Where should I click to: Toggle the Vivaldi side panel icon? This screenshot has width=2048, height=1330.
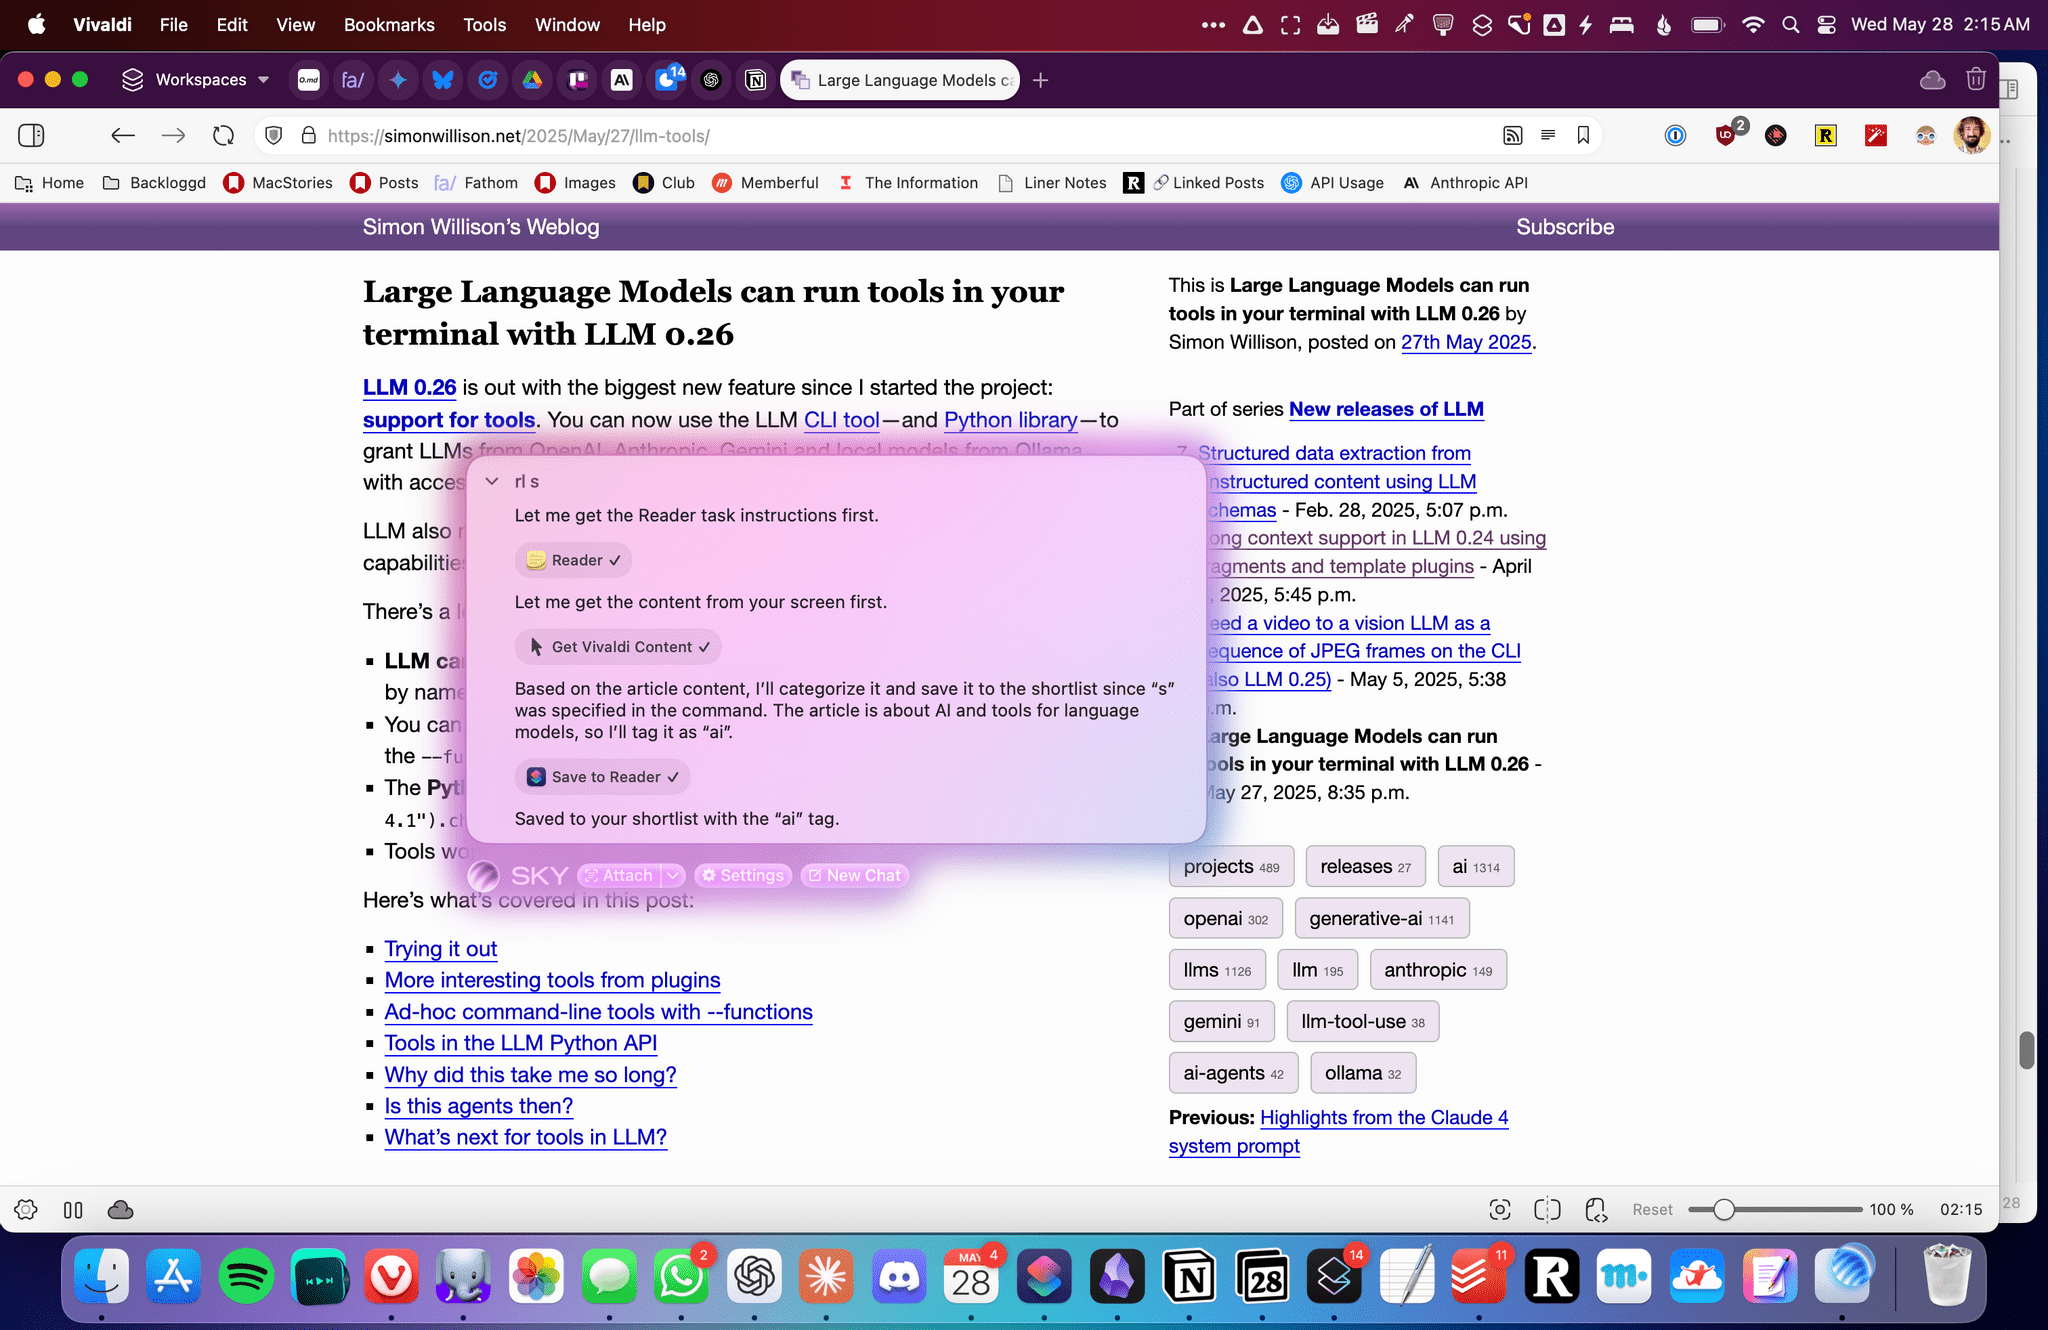31,135
